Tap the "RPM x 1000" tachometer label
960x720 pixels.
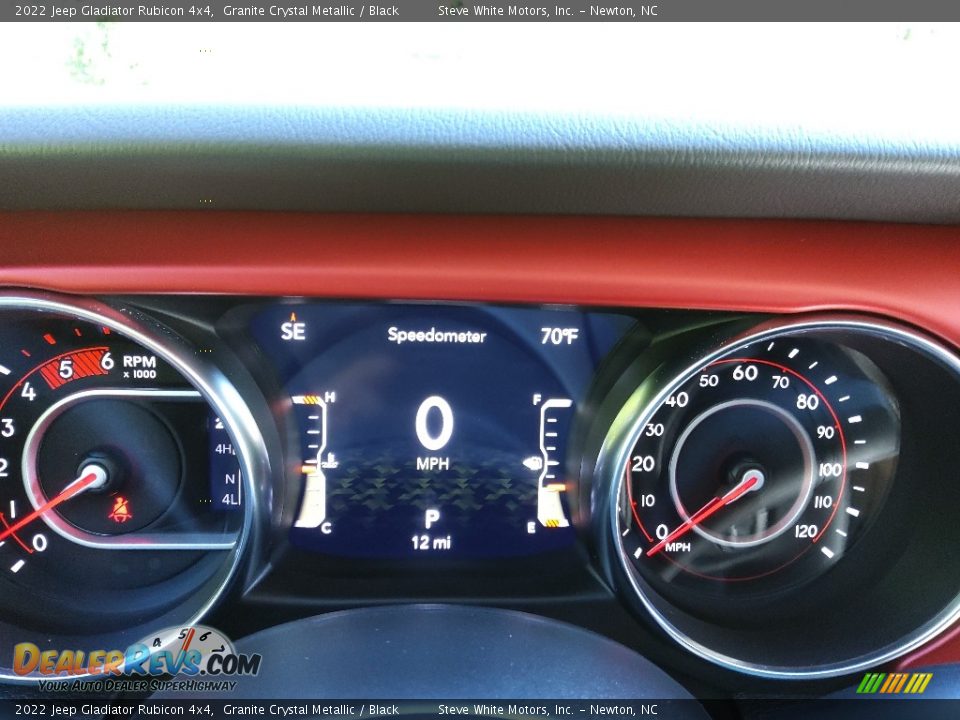tap(140, 367)
